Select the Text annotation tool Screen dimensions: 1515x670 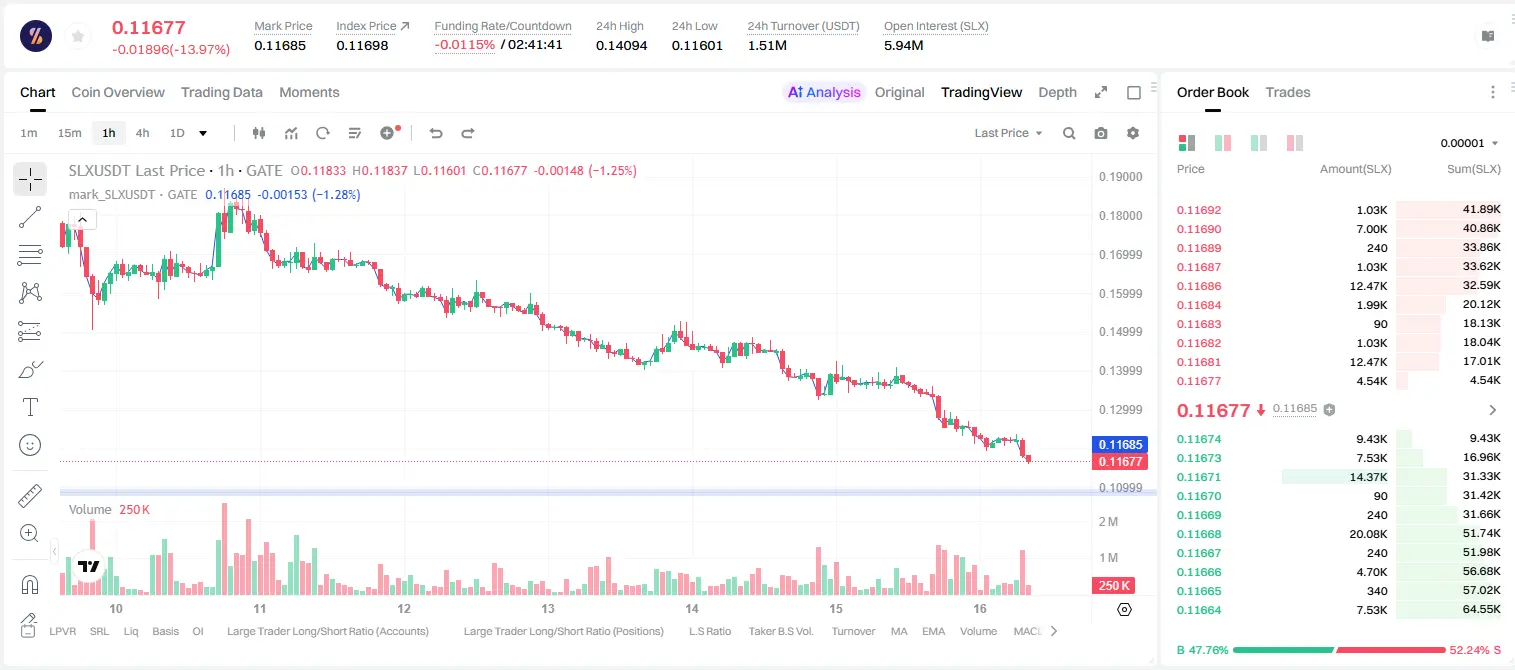[30, 407]
